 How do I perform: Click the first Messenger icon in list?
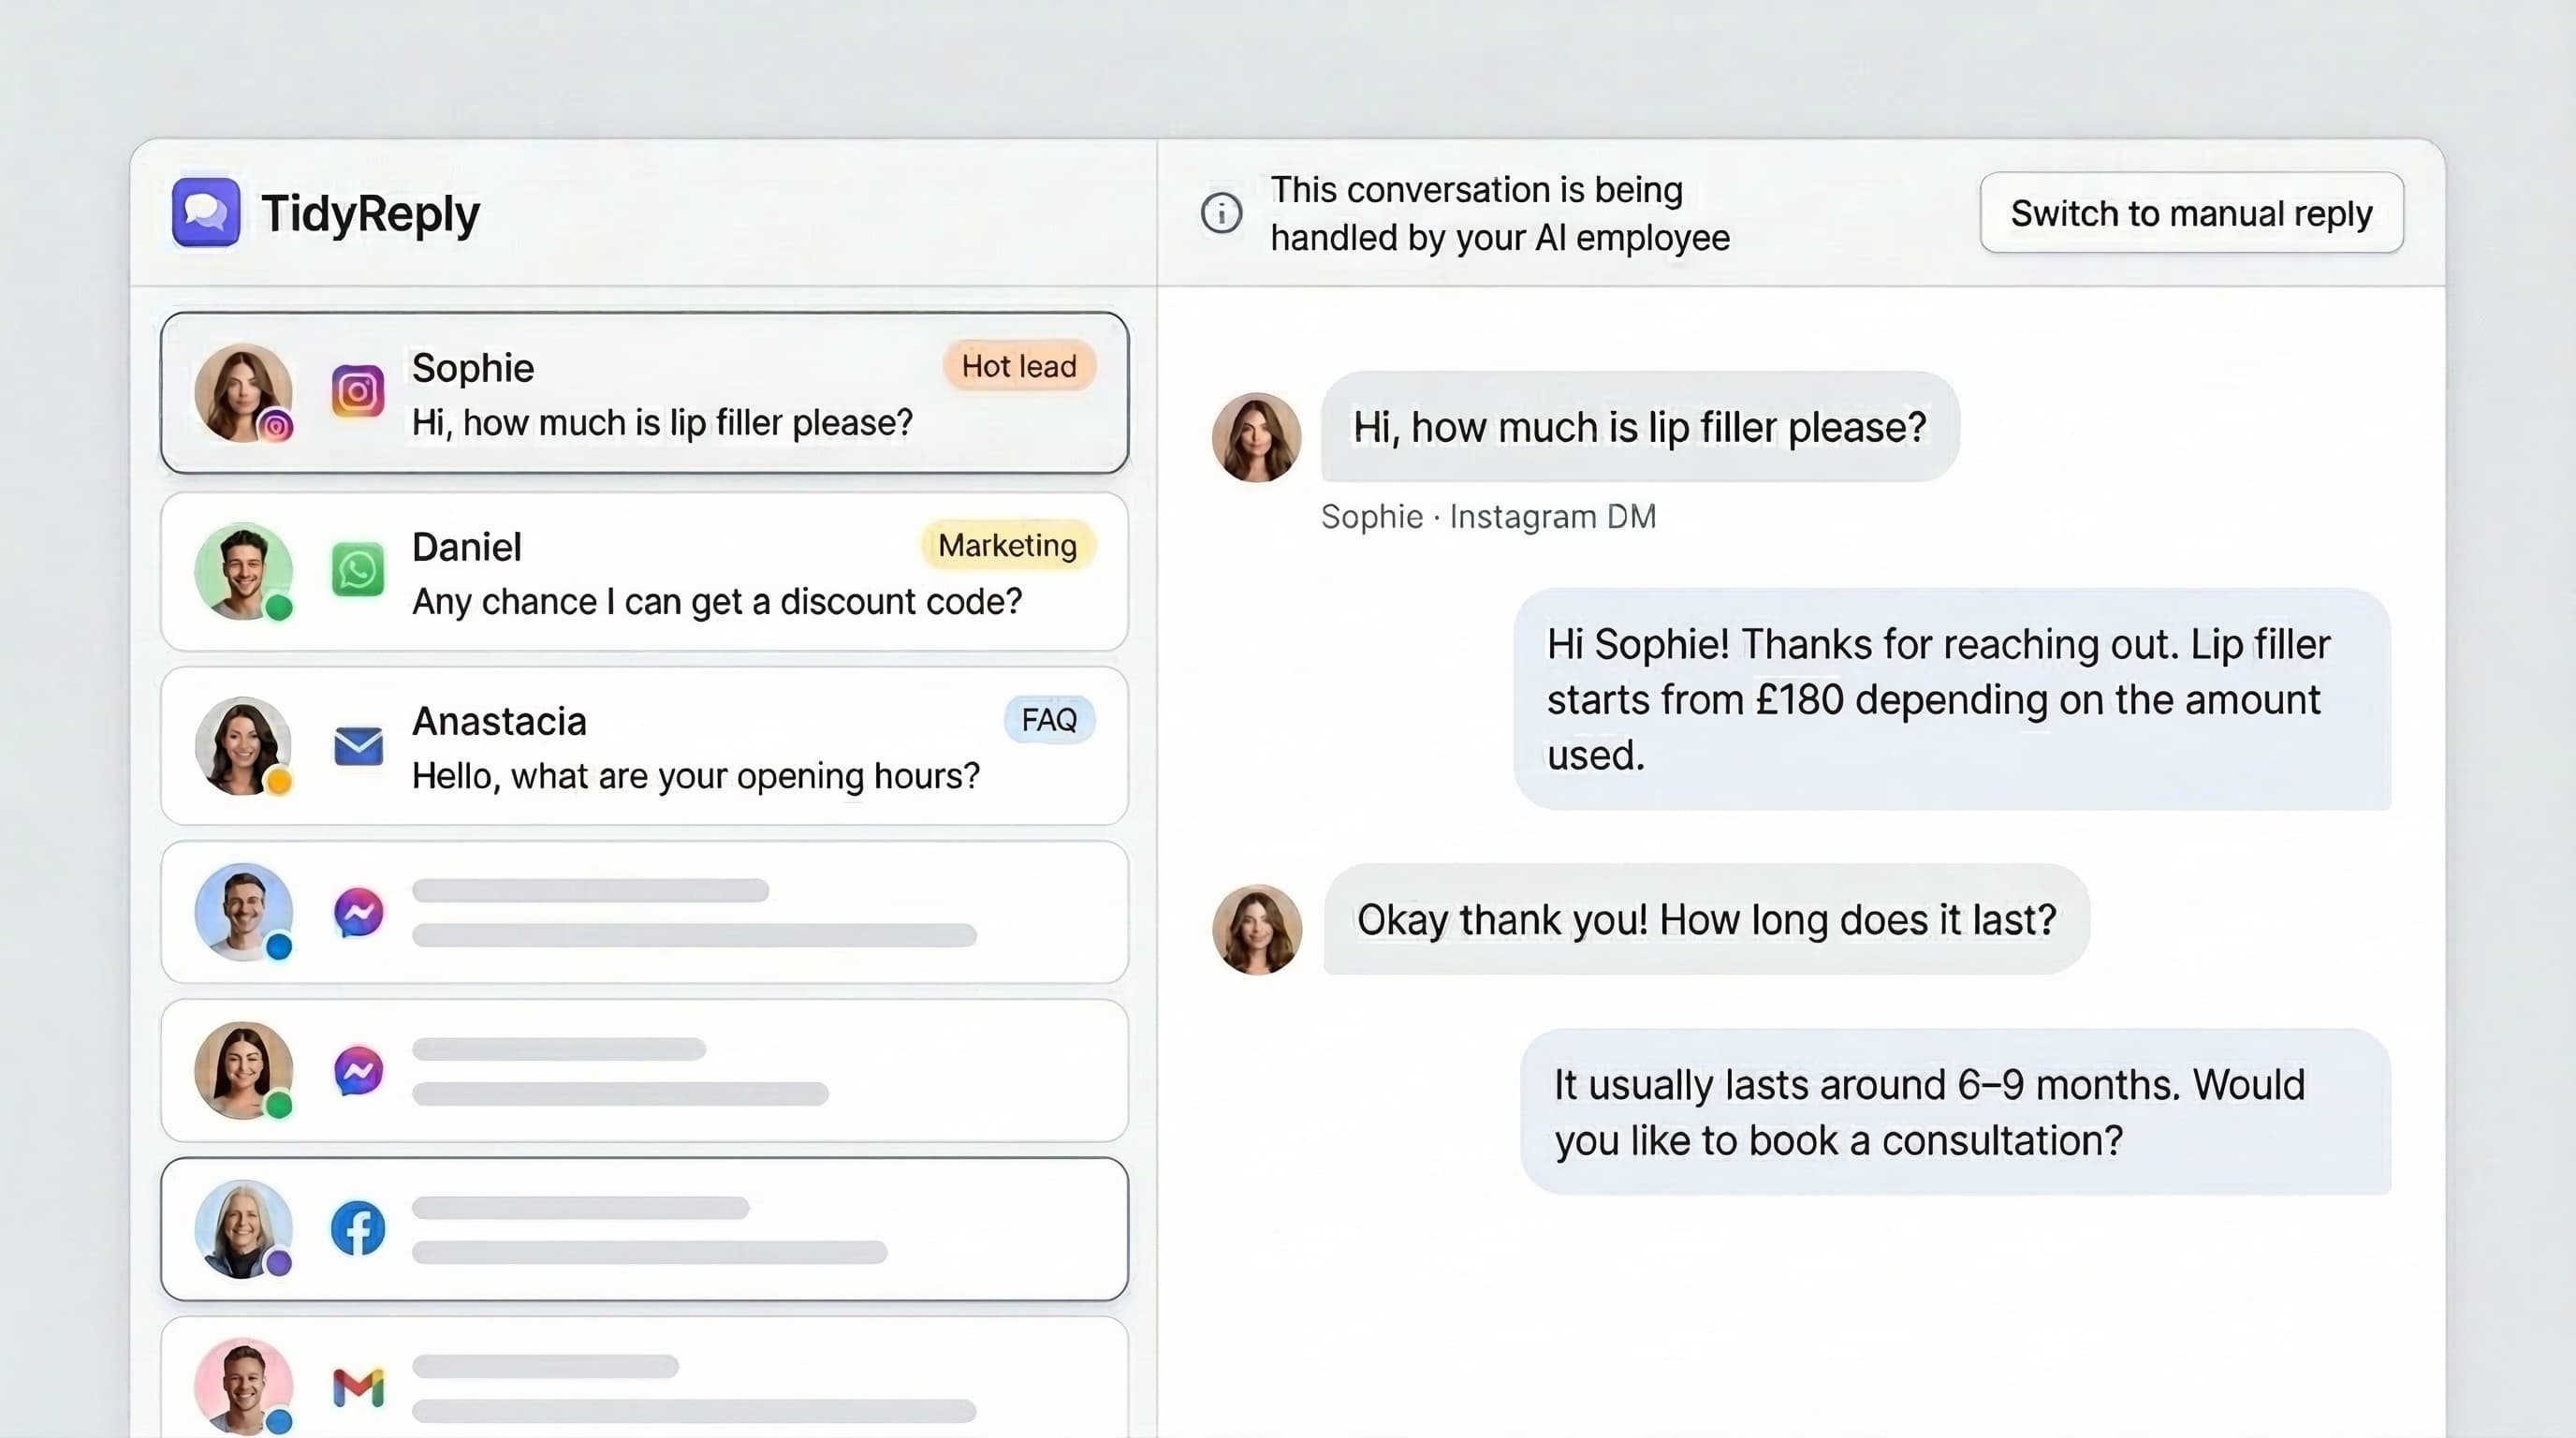(x=358, y=912)
